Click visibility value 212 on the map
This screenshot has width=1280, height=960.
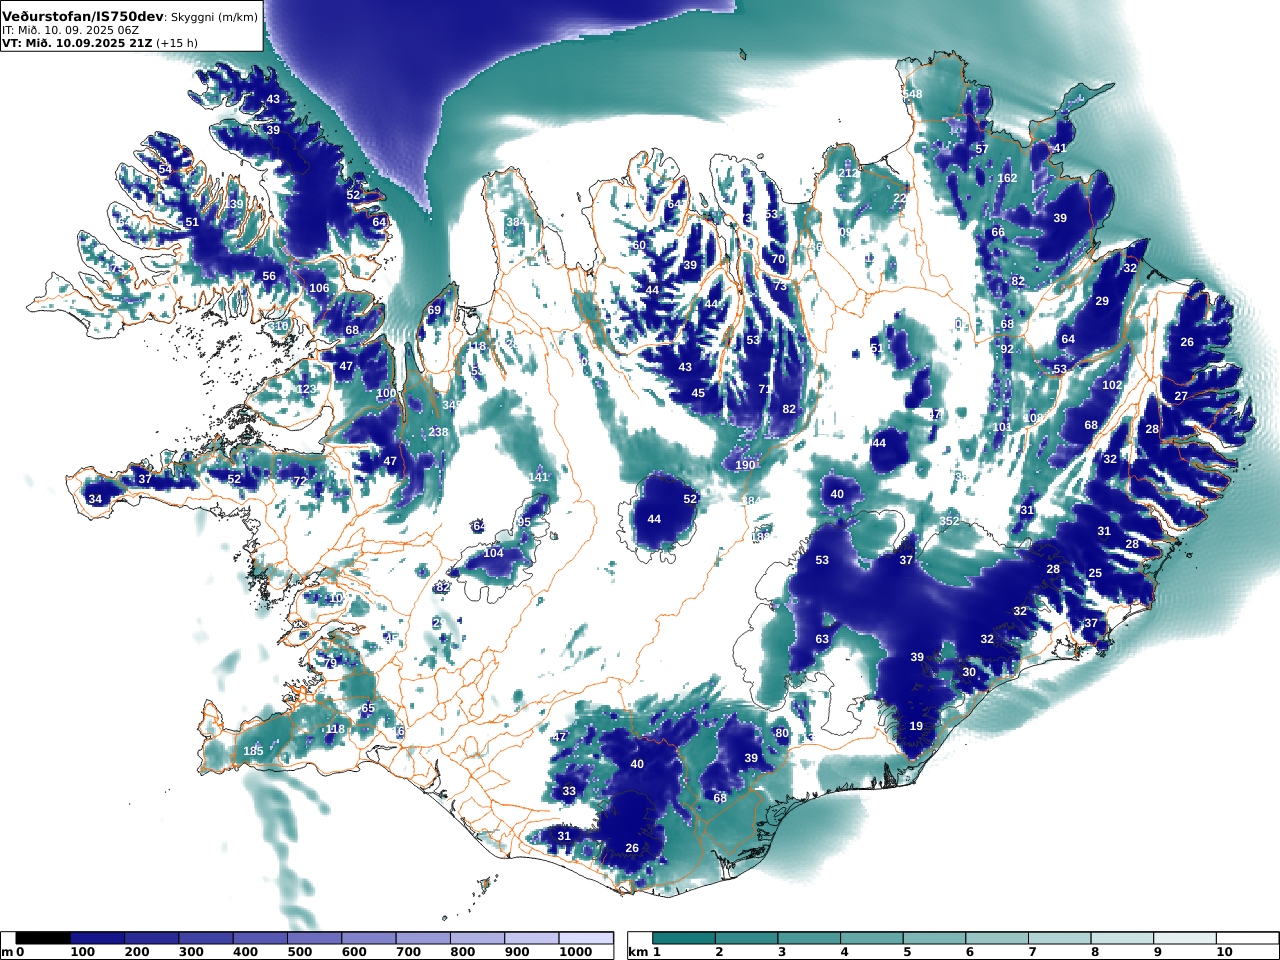(847, 174)
